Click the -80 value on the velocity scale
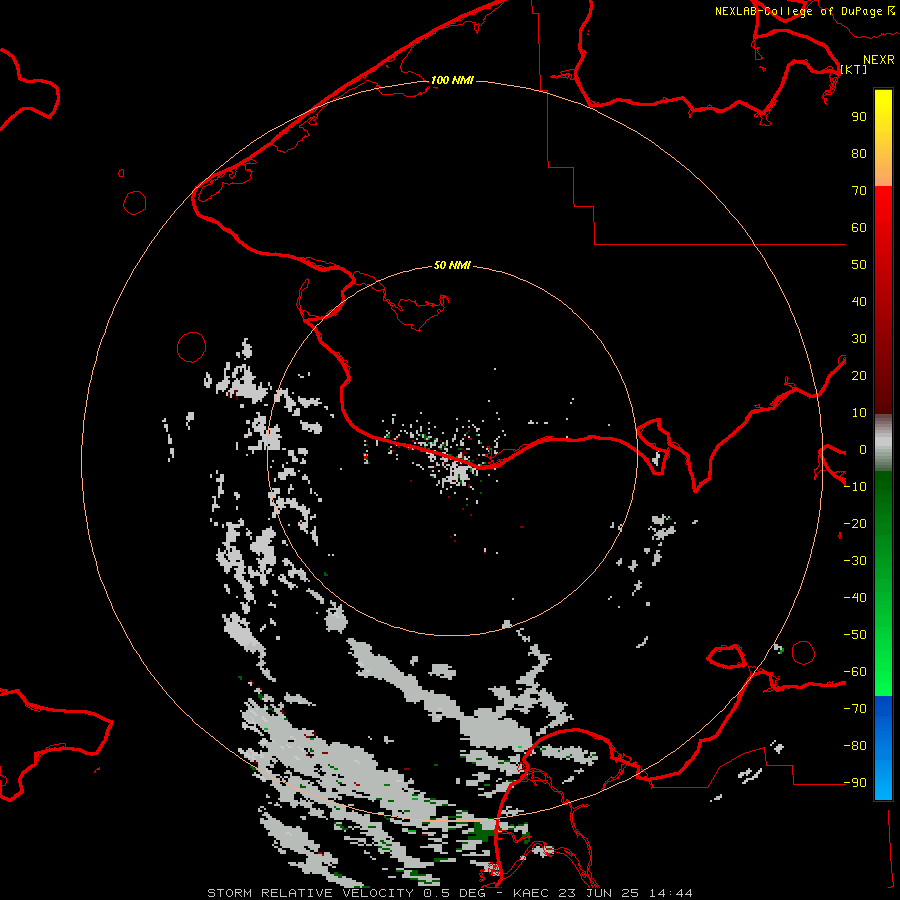The image size is (900, 900). click(855, 746)
